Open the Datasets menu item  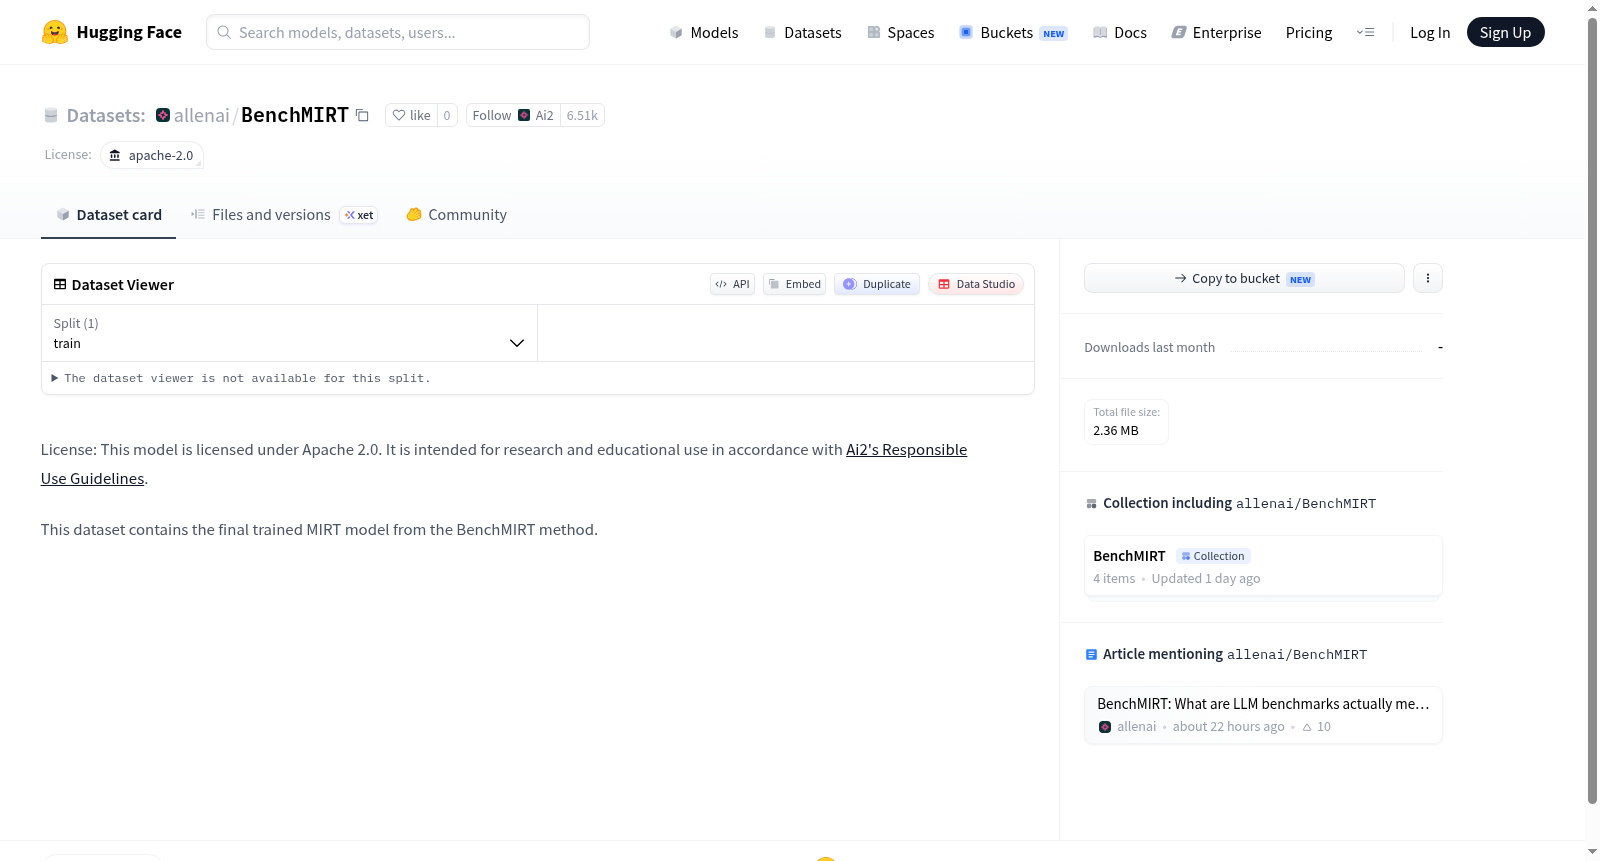pyautogui.click(x=803, y=32)
